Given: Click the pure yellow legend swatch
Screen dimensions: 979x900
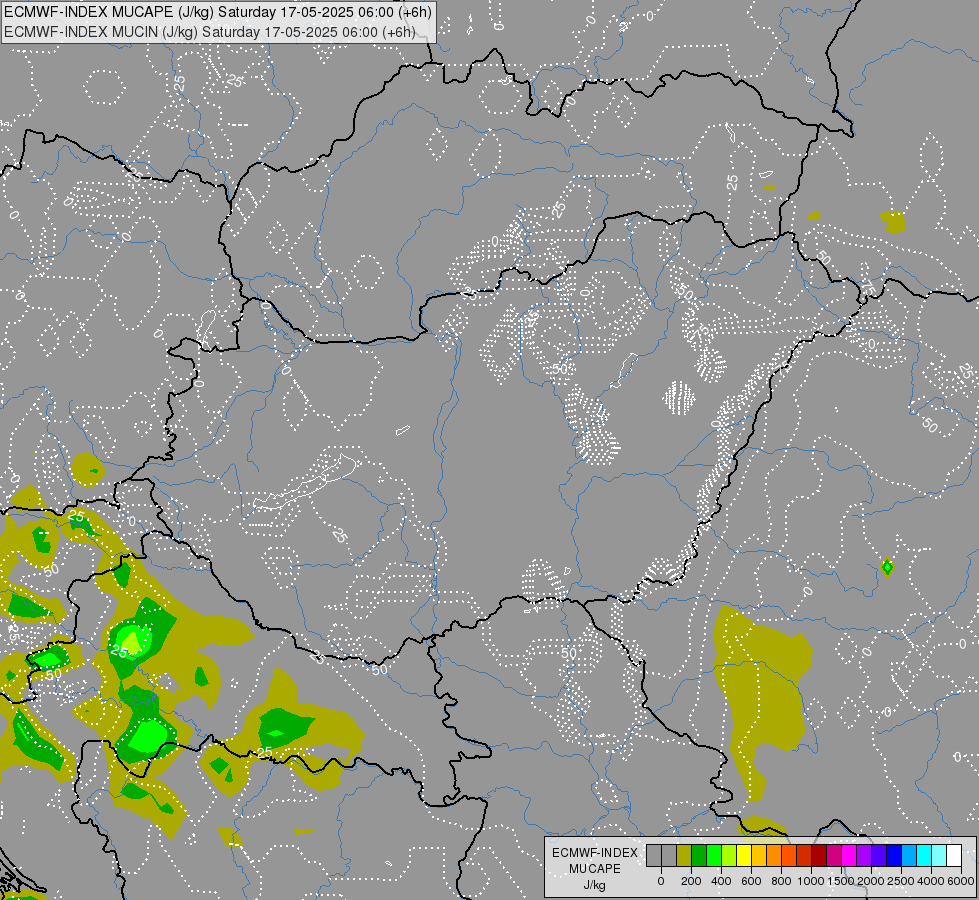Looking at the screenshot, I should 744,856.
